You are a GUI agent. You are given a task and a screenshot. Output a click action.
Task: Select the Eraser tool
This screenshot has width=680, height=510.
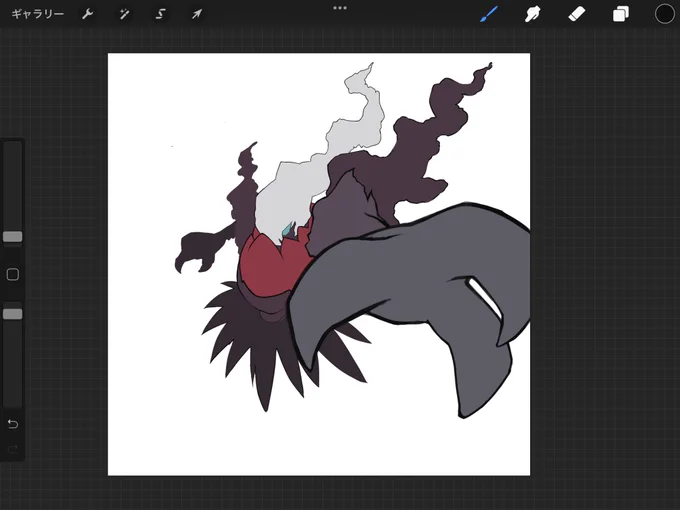point(577,14)
